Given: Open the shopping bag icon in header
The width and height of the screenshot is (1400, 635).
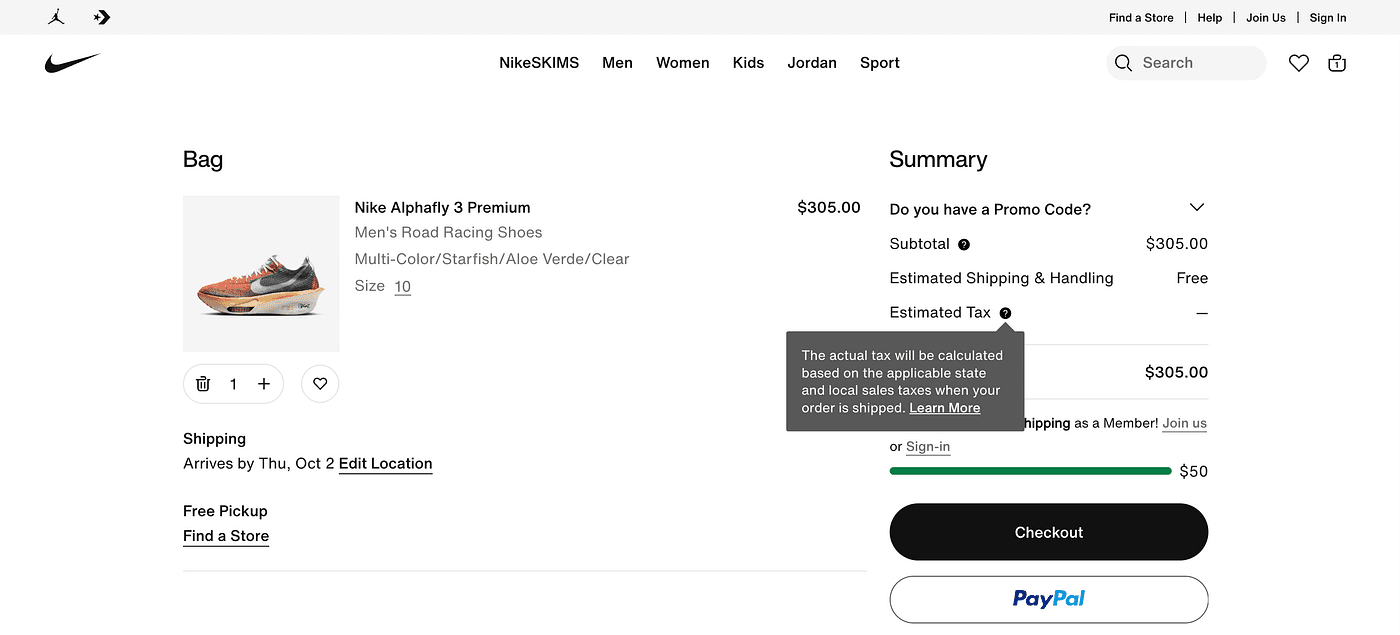Looking at the screenshot, I should pos(1336,63).
